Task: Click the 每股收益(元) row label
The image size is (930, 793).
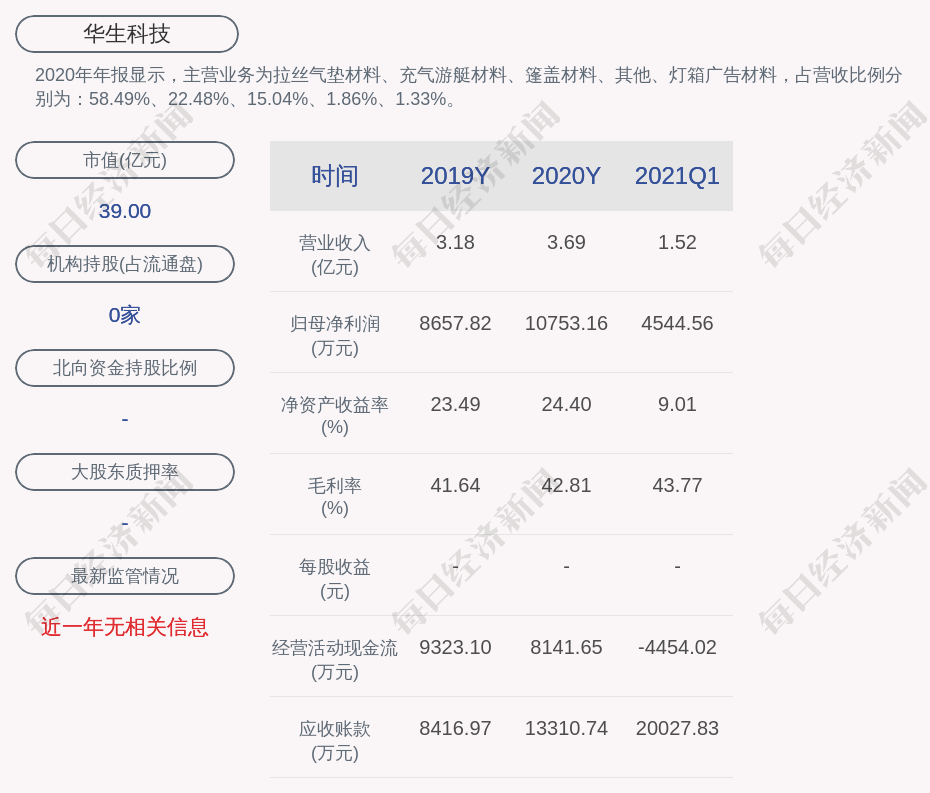Action: pos(335,579)
